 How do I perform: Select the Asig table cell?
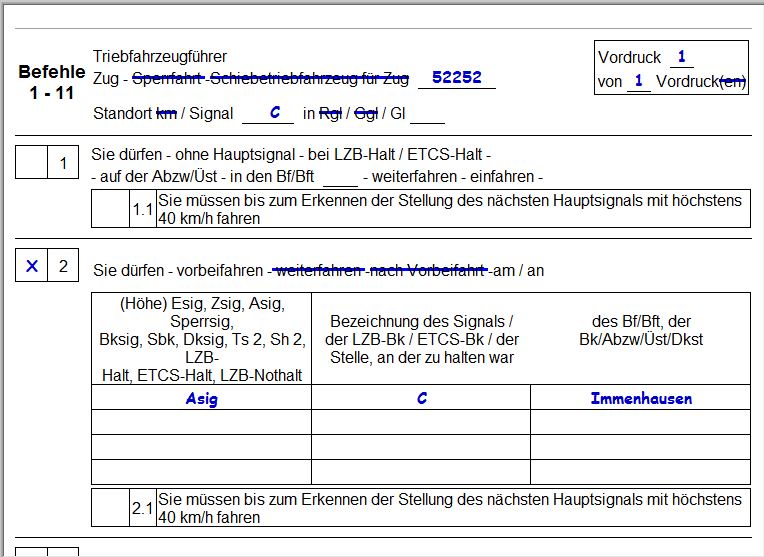tap(201, 398)
